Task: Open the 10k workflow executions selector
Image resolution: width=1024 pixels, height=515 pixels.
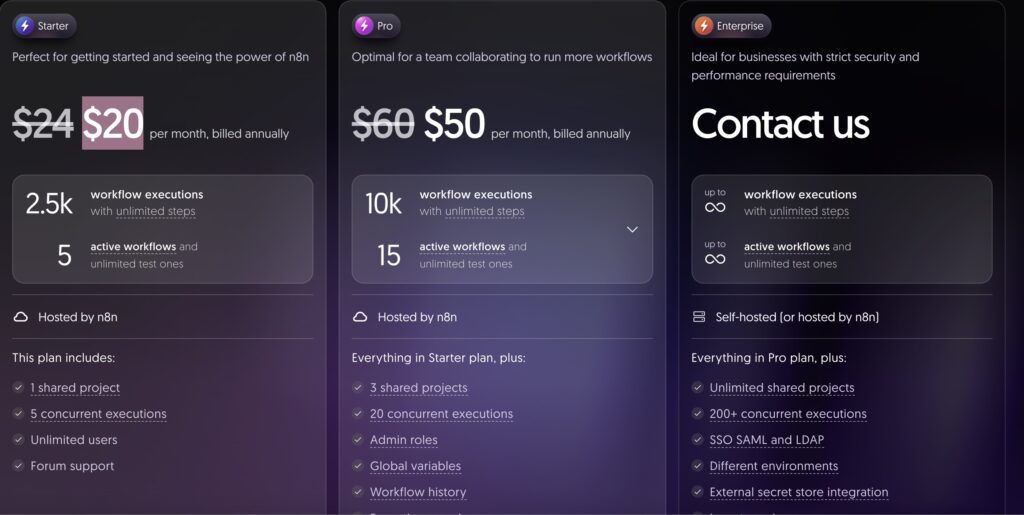Action: pyautogui.click(x=502, y=229)
